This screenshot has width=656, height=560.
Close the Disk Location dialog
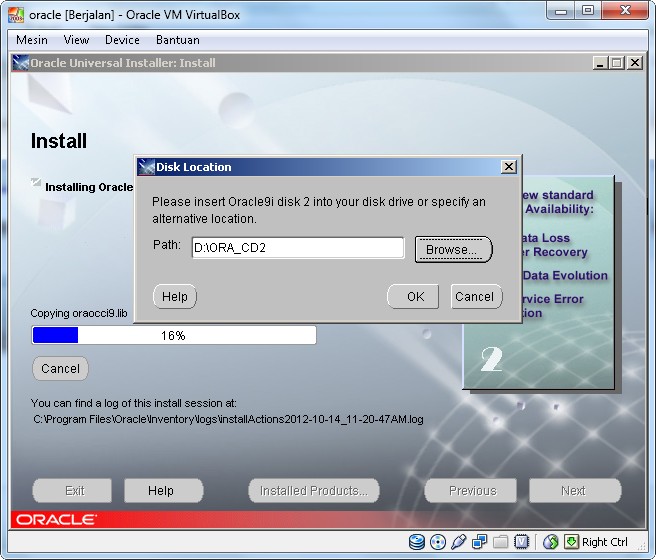click(x=508, y=167)
